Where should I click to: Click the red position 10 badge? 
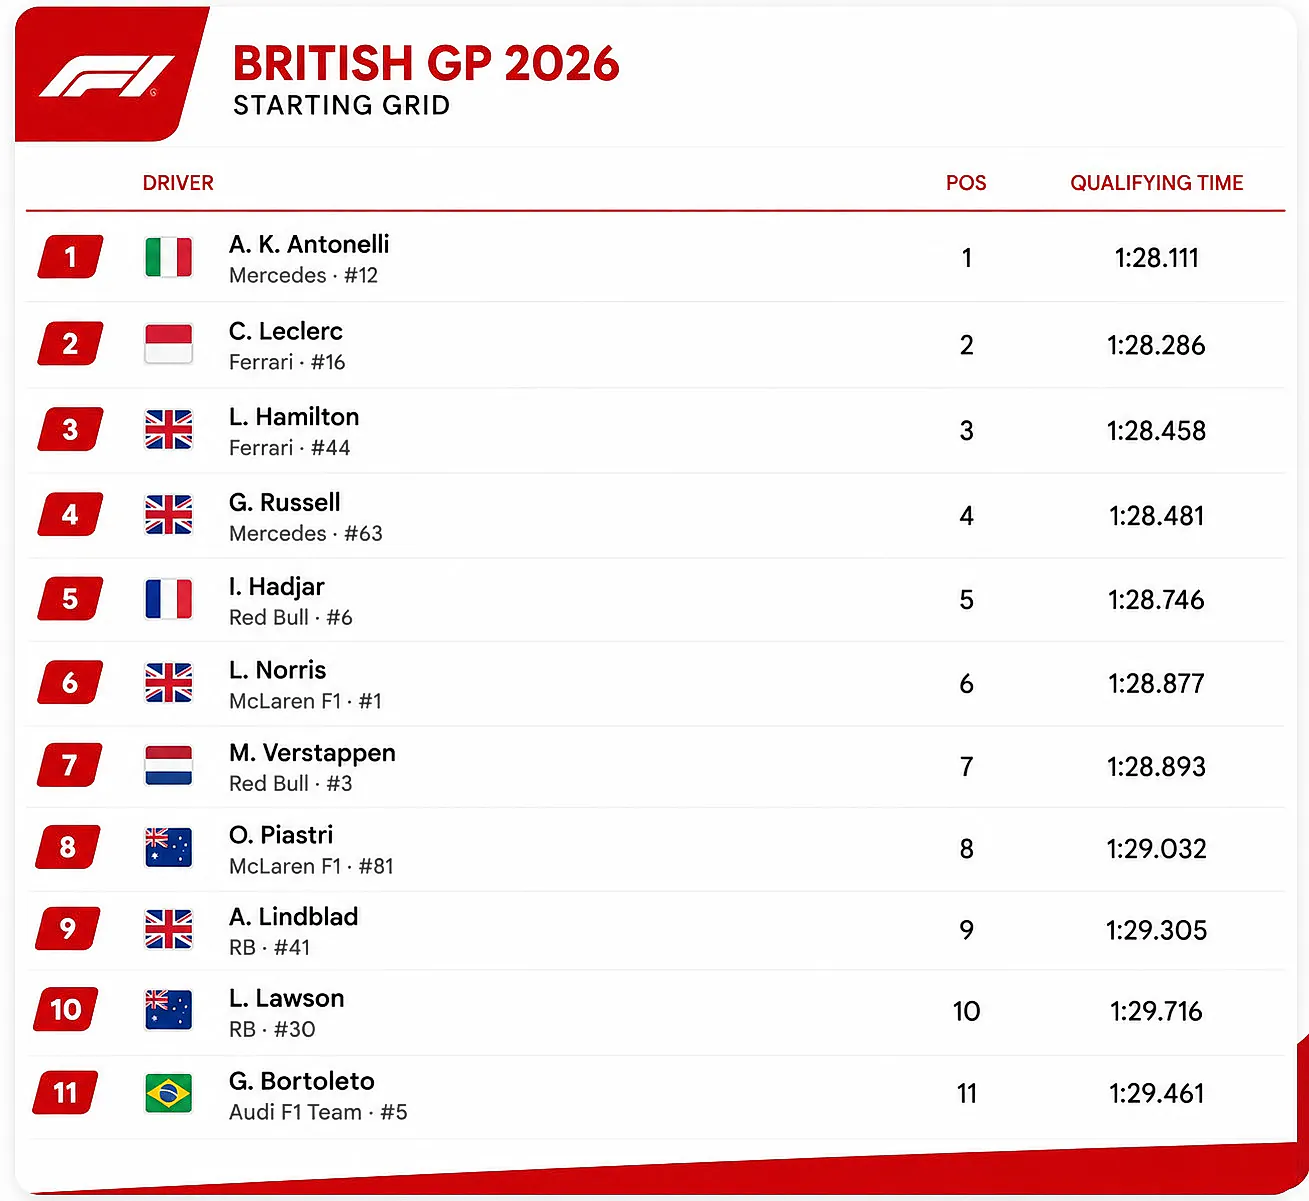pos(67,1009)
